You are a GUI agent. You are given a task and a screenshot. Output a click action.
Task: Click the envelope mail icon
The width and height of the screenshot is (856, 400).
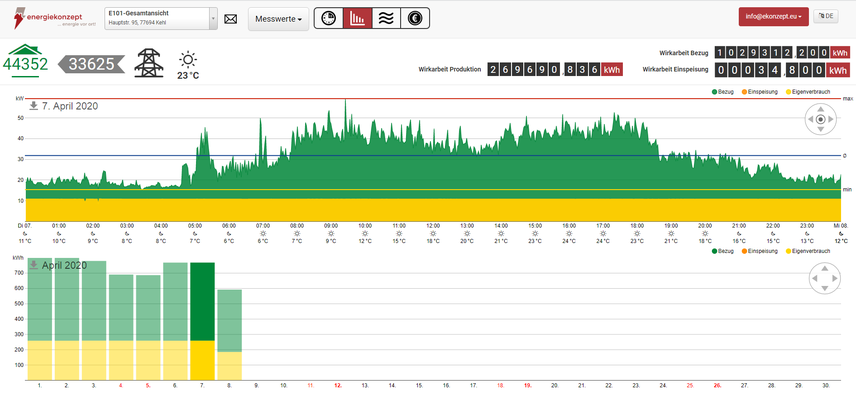230,18
